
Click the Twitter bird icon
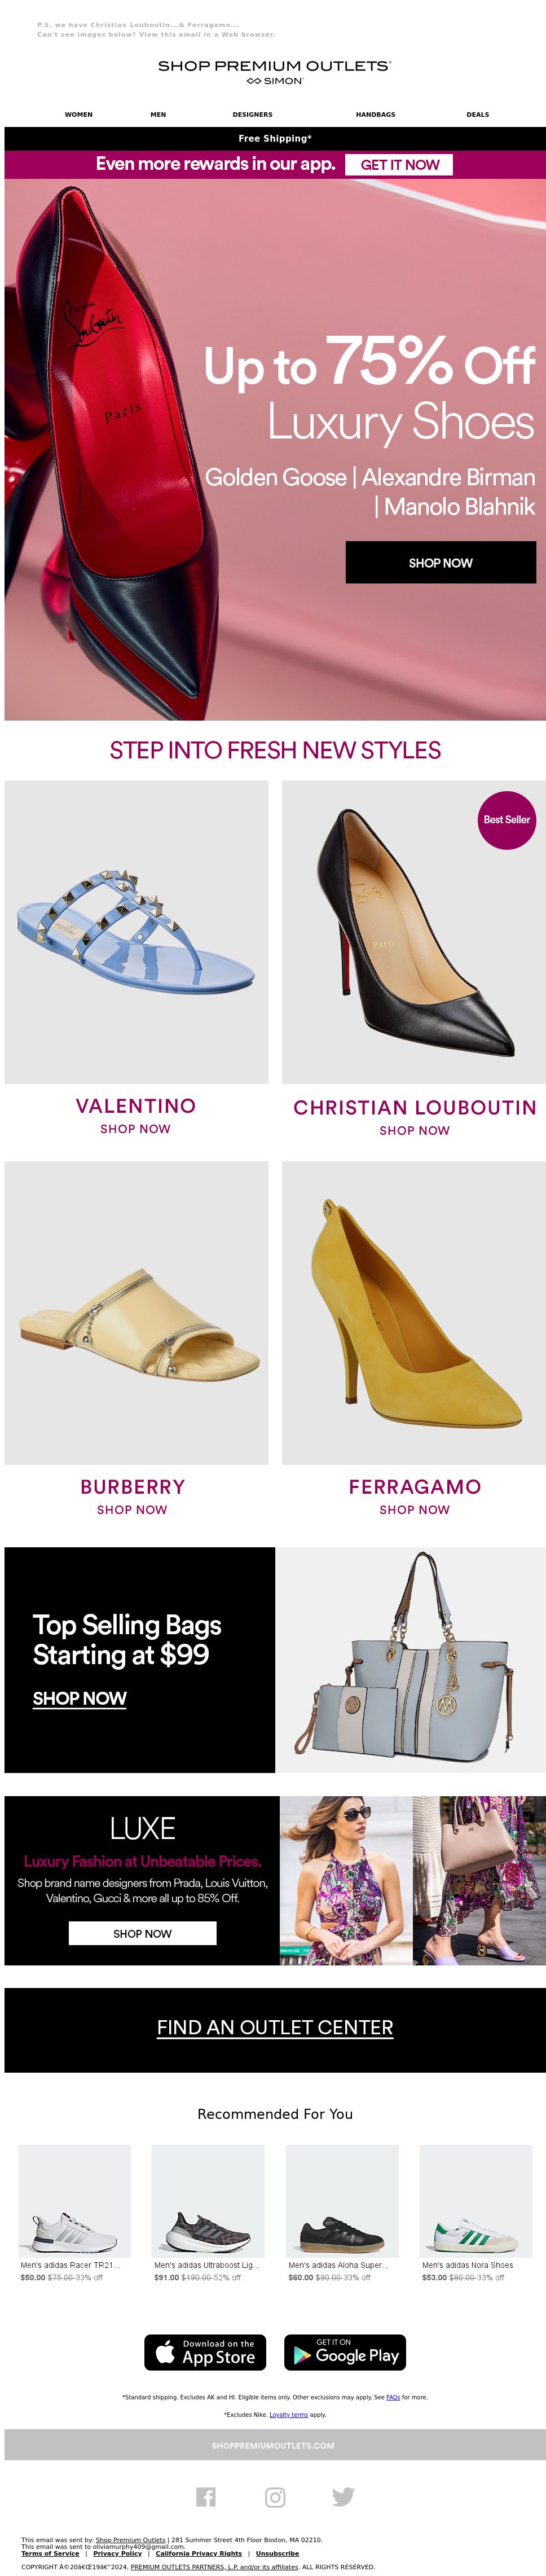coord(343,2496)
